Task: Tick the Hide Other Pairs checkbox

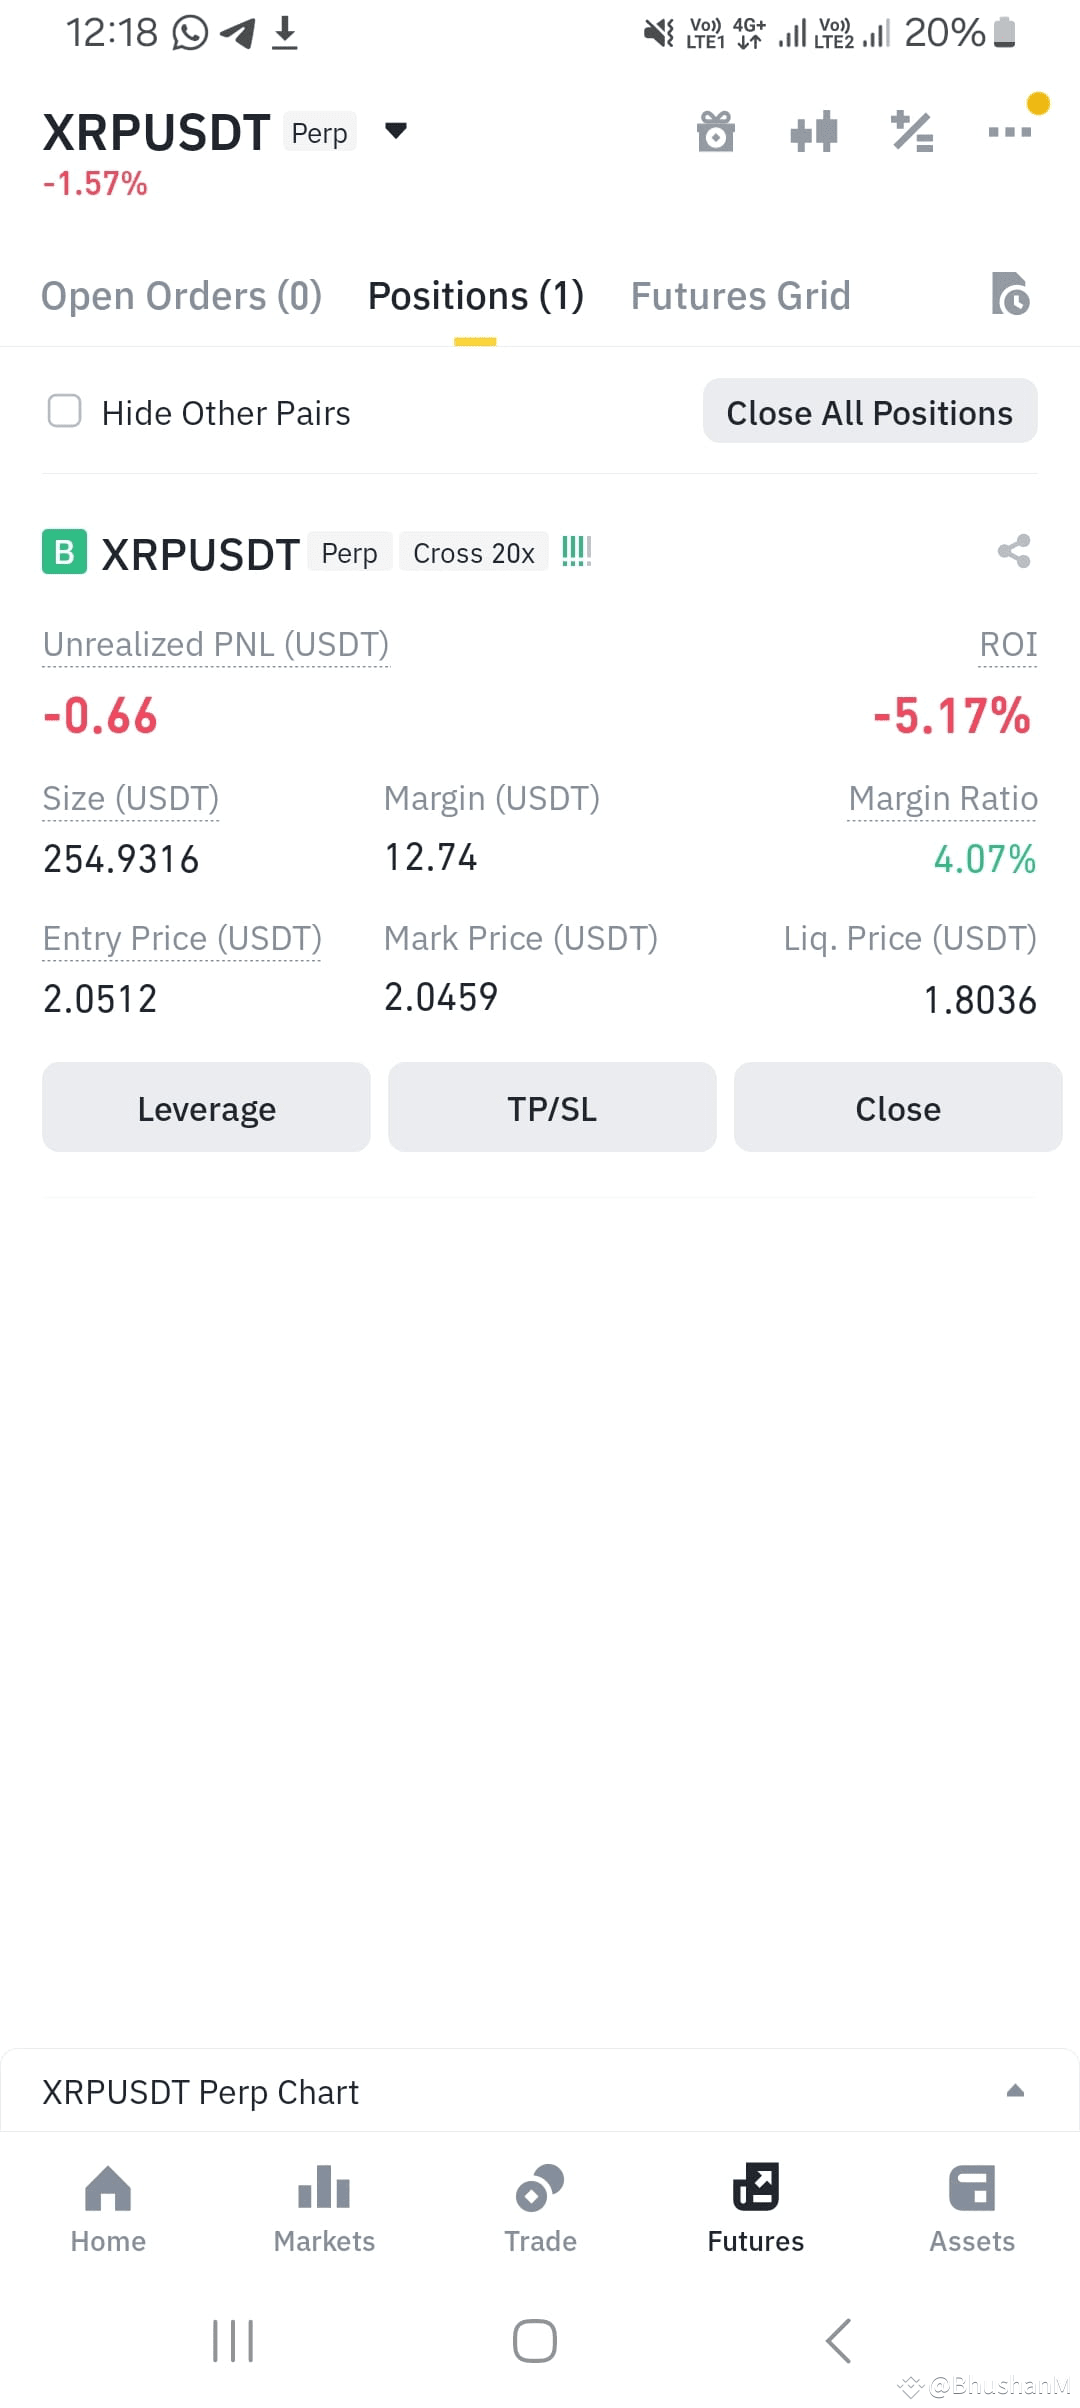Action: click(65, 411)
